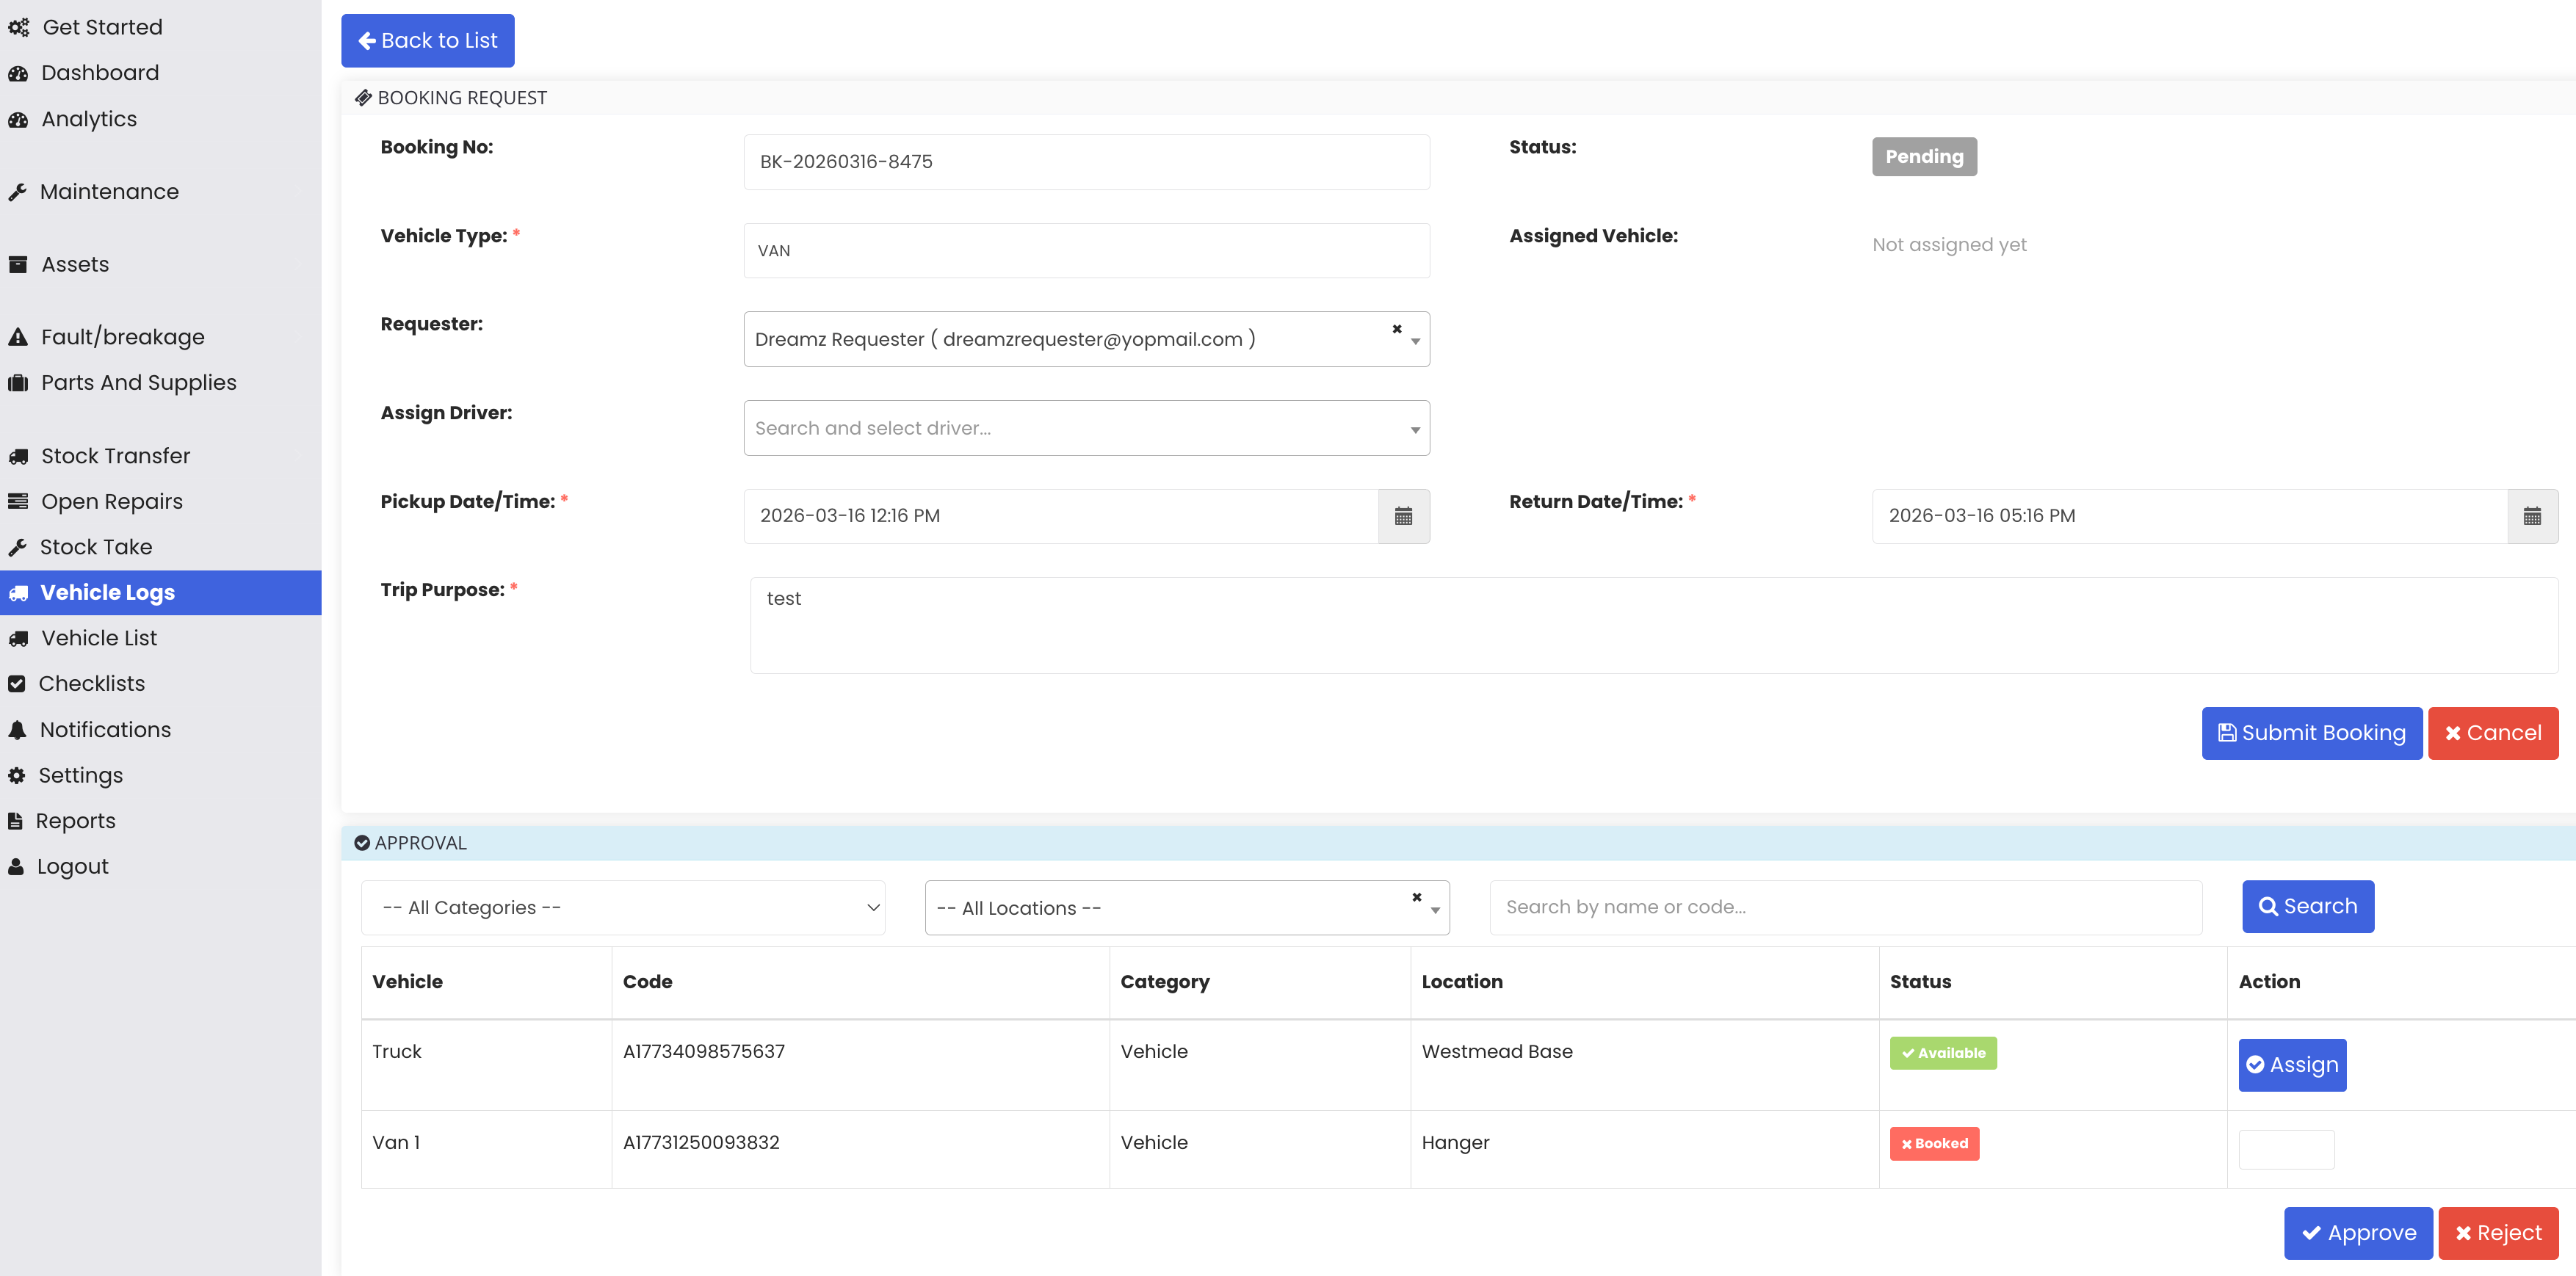Click the Fault/breakage warning triangle icon
Screen dimensions: 2576x1276
click(17, 337)
